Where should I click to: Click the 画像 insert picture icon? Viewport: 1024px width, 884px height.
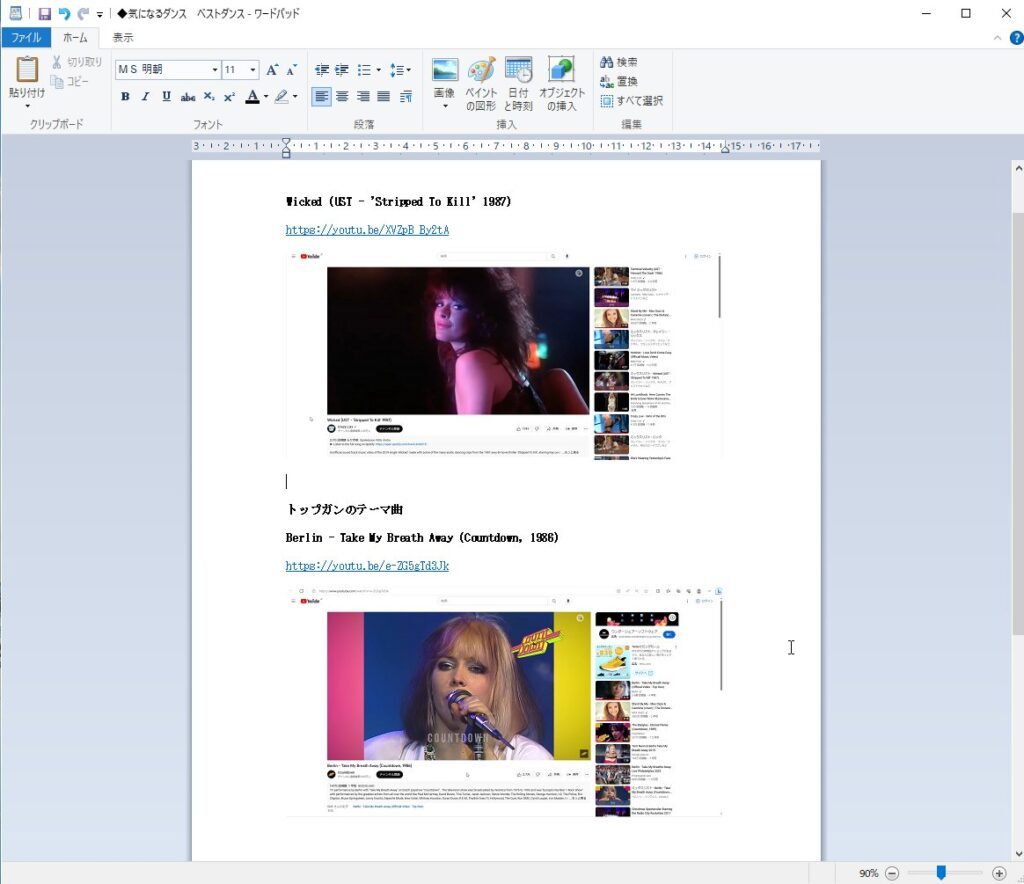pos(445,70)
